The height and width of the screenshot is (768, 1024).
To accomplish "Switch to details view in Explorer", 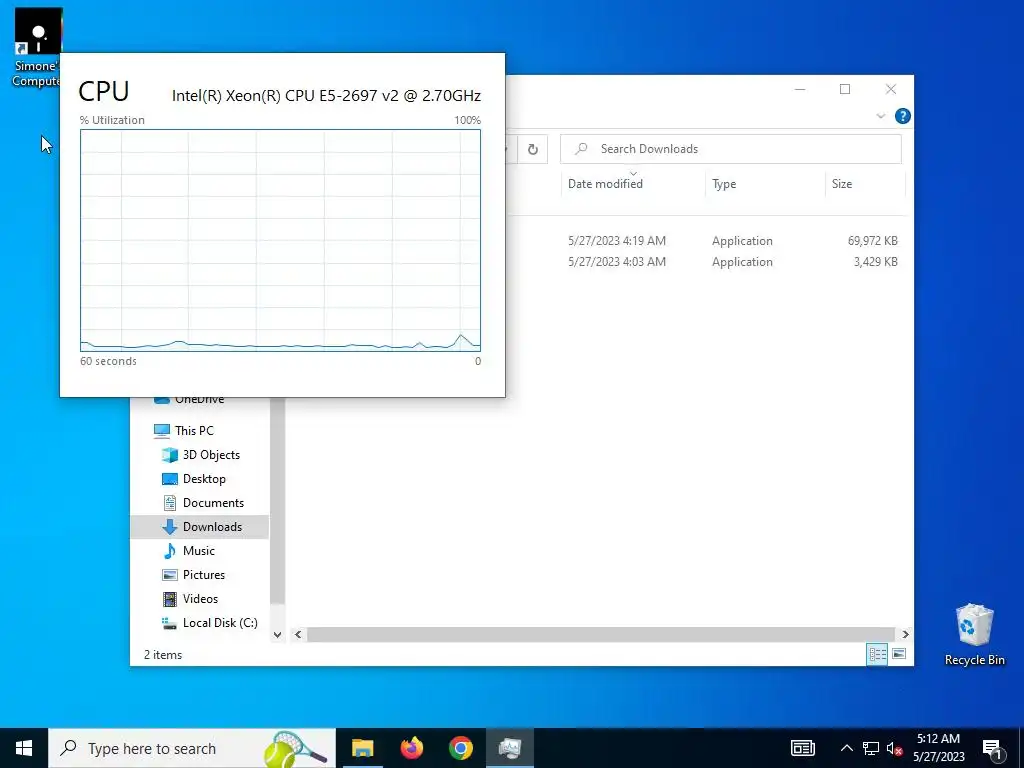I will pyautogui.click(x=877, y=654).
